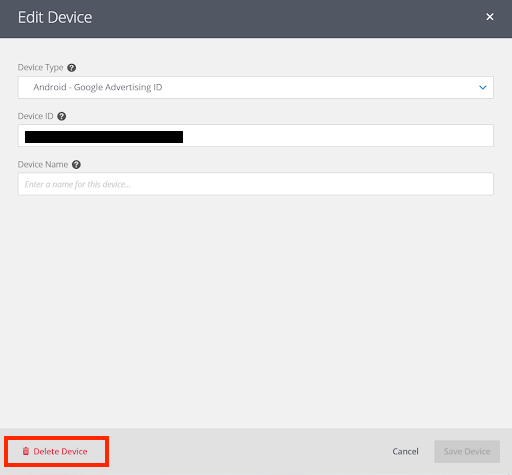The image size is (512, 475).
Task: Focus the Device Name input field
Action: point(256,184)
